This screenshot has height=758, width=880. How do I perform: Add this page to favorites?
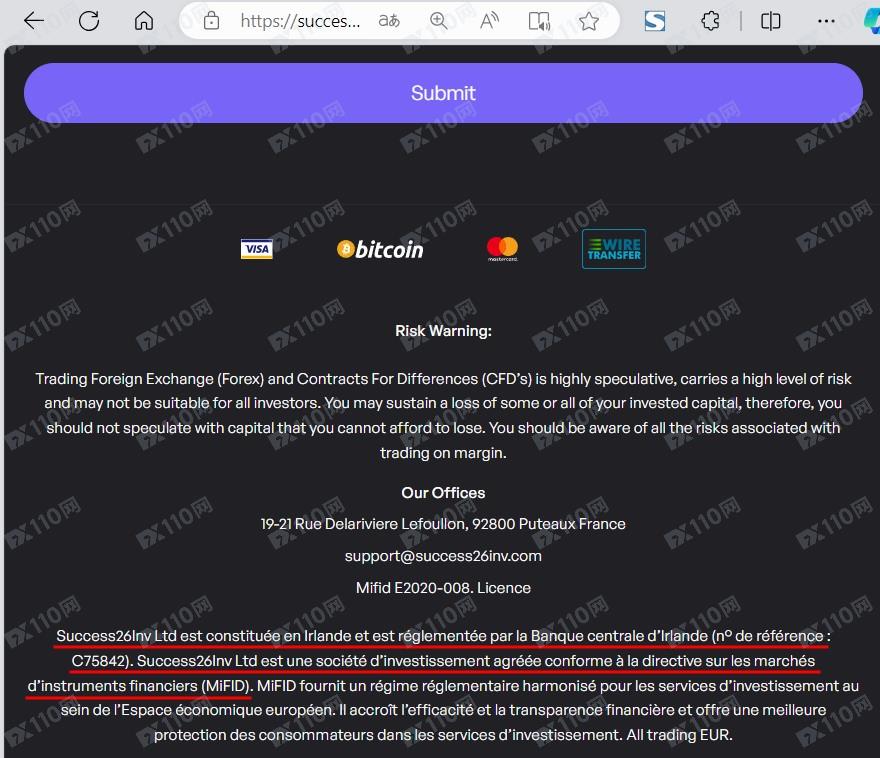click(589, 21)
